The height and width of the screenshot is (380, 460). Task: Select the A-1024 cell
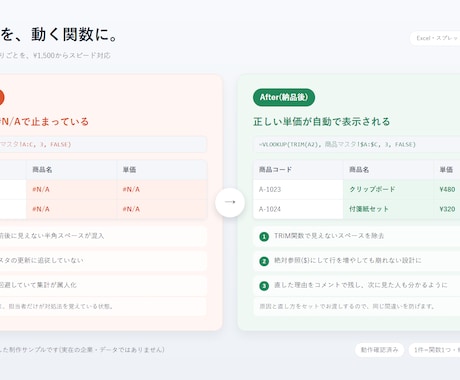298,209
